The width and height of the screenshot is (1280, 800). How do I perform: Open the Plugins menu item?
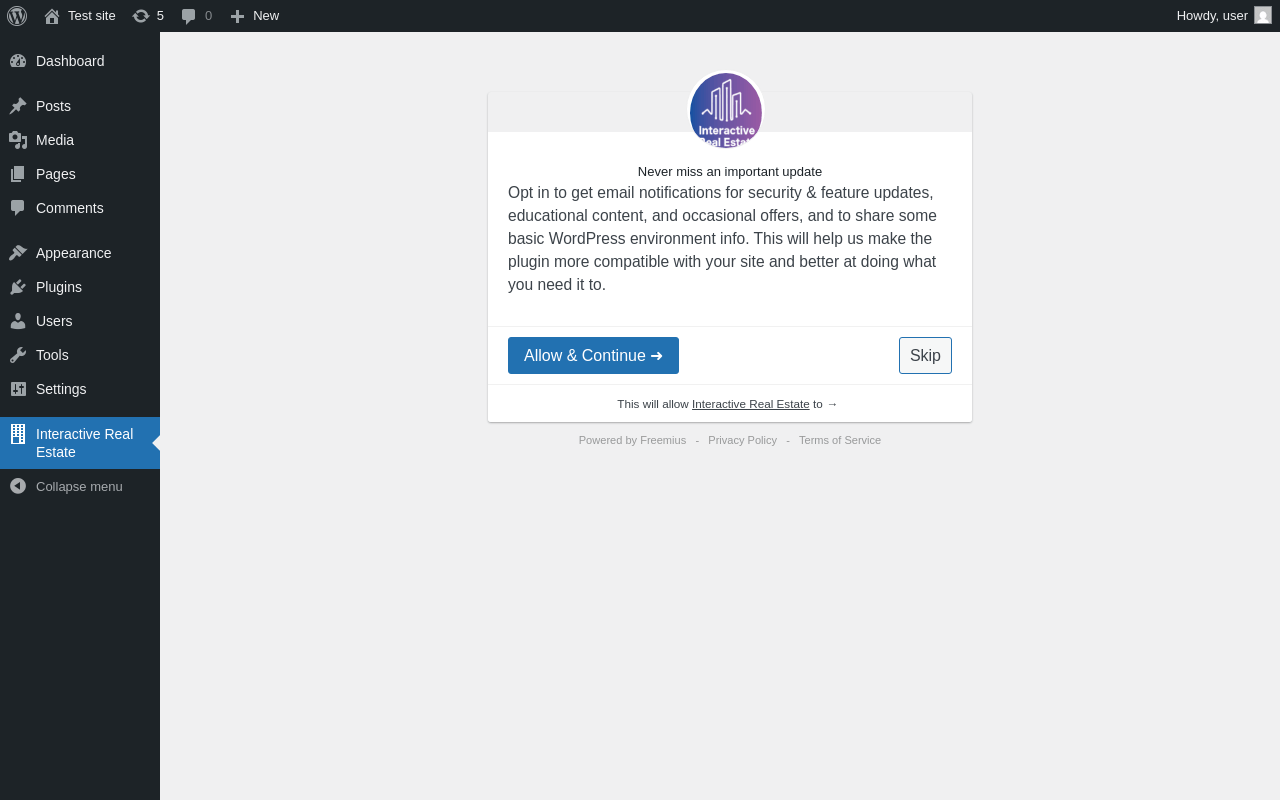[x=80, y=287]
